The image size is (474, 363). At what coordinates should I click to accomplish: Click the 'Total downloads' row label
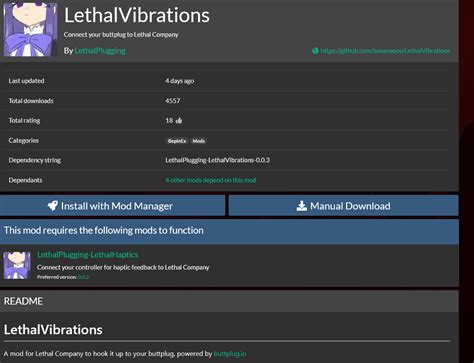[31, 101]
